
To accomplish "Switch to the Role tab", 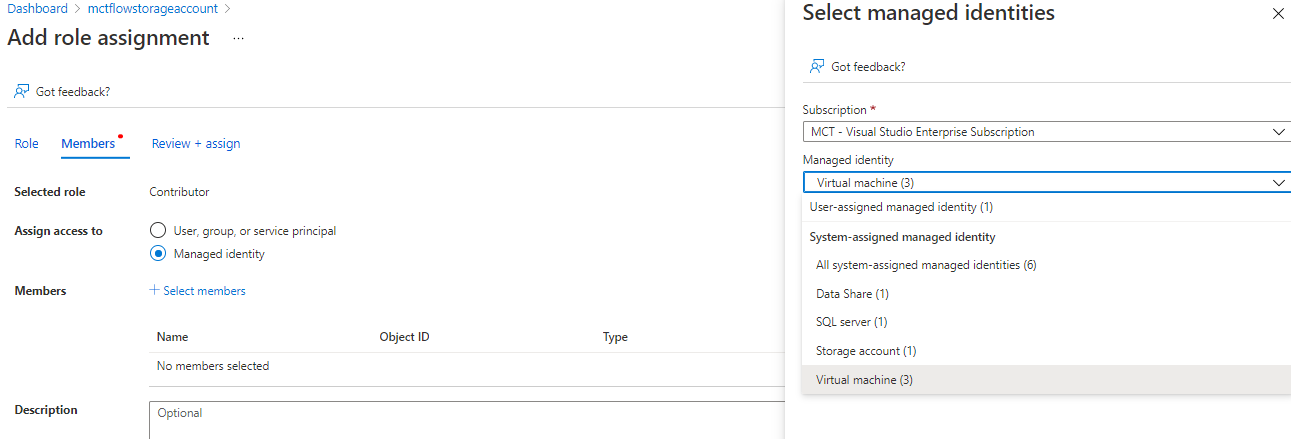I will click(26, 144).
